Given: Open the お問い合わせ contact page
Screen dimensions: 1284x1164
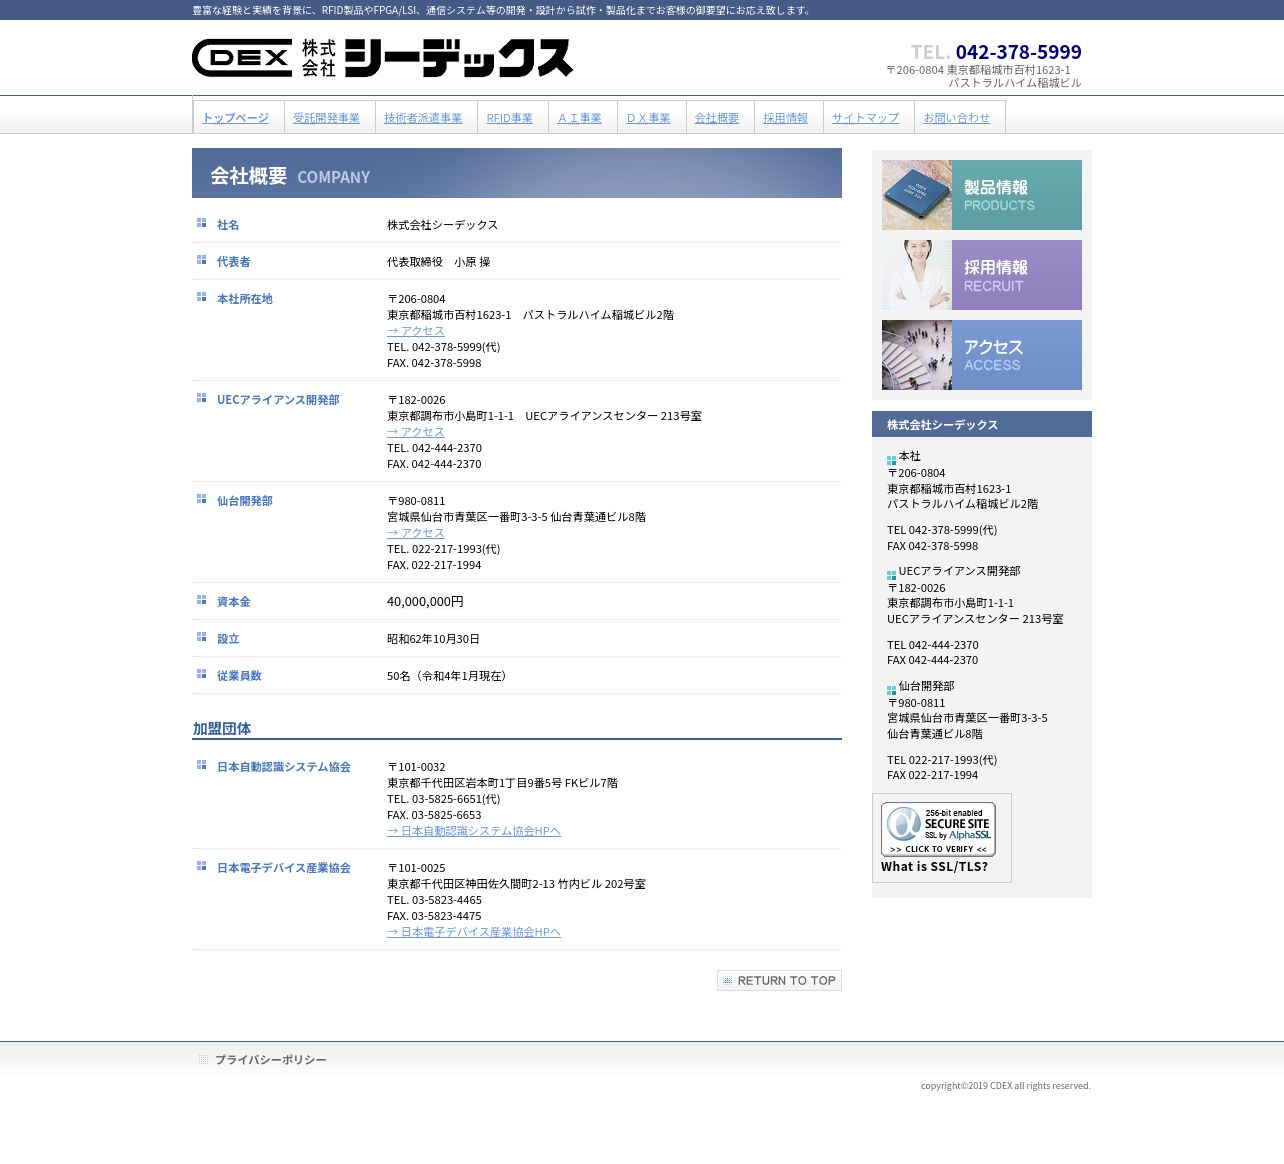Looking at the screenshot, I should click(957, 118).
